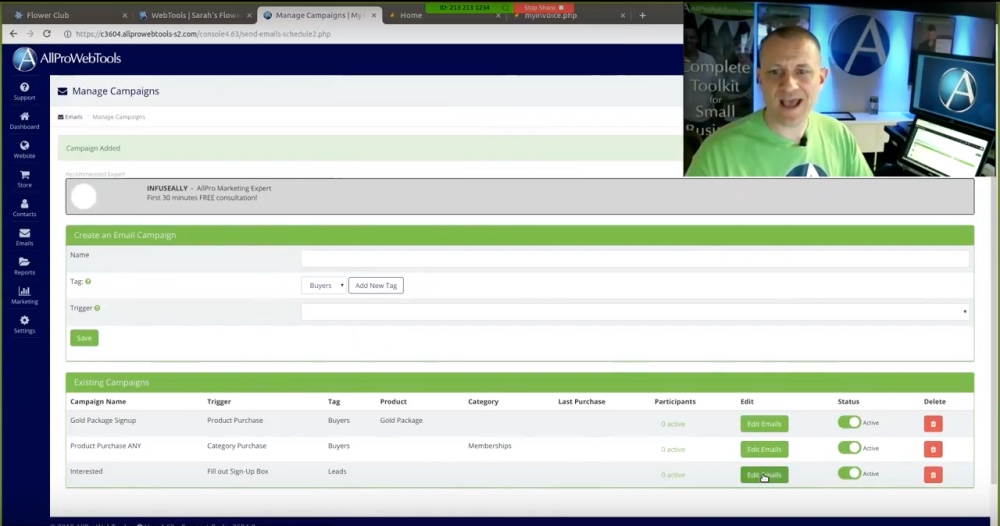Screen dimensions: 1000x526
Task: Edit Emails for Product Purchase ANY
Action: [x=764, y=449]
